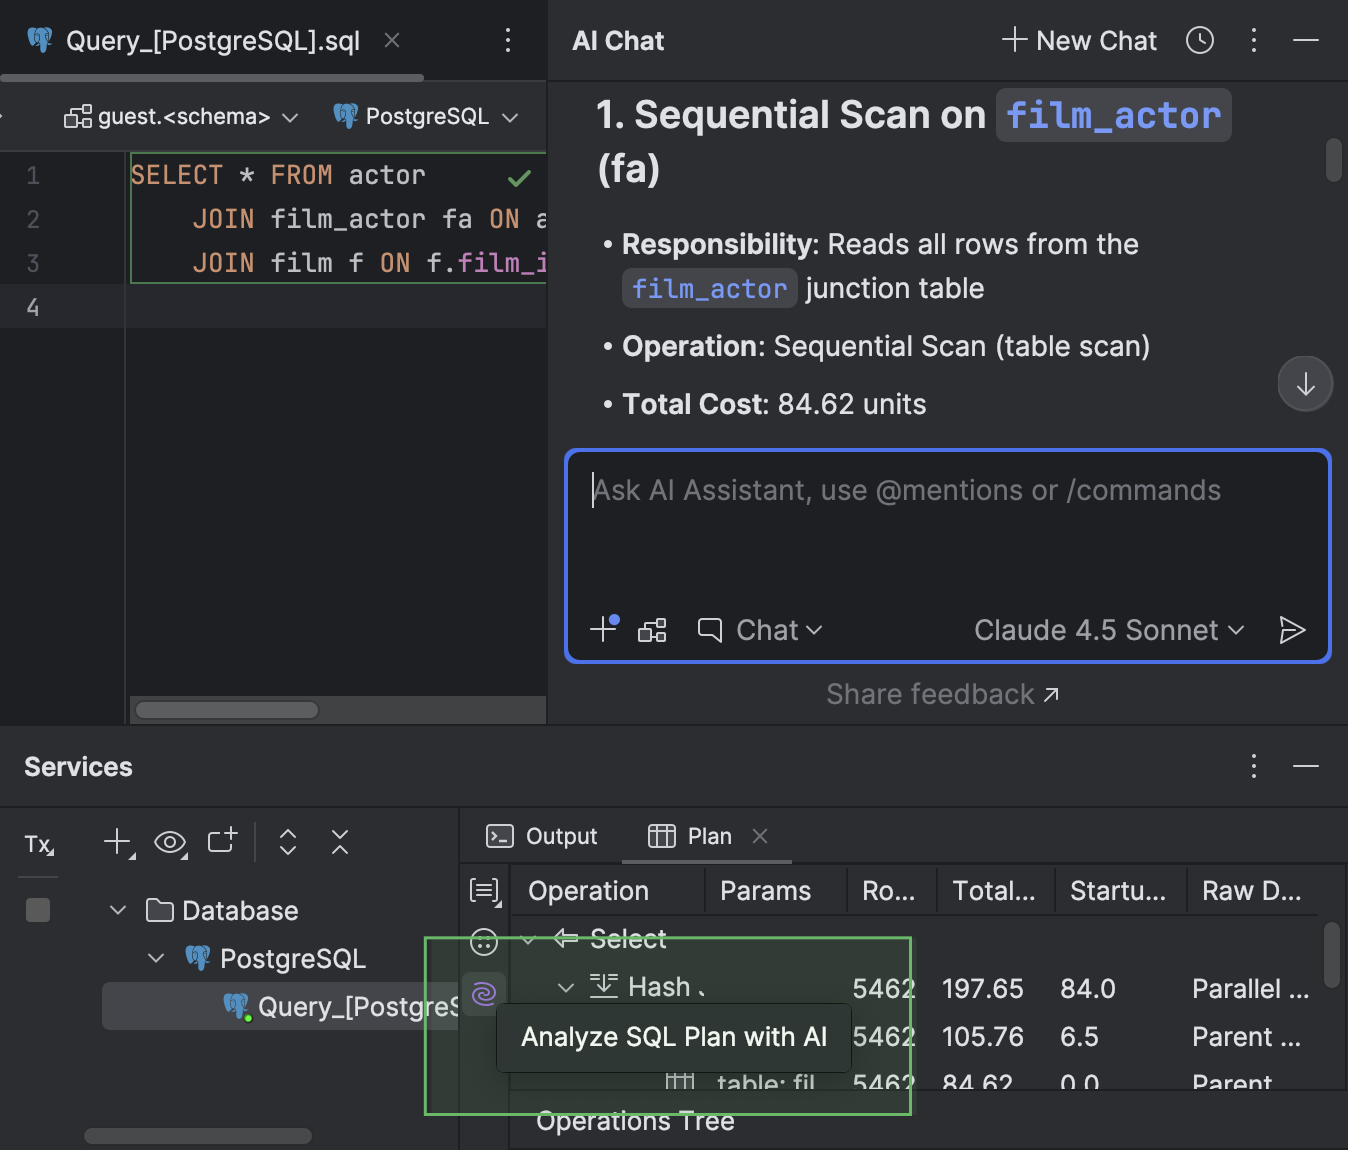This screenshot has width=1348, height=1150.
Task: Click the Expand All icon in Services toolbar
Action: (287, 842)
